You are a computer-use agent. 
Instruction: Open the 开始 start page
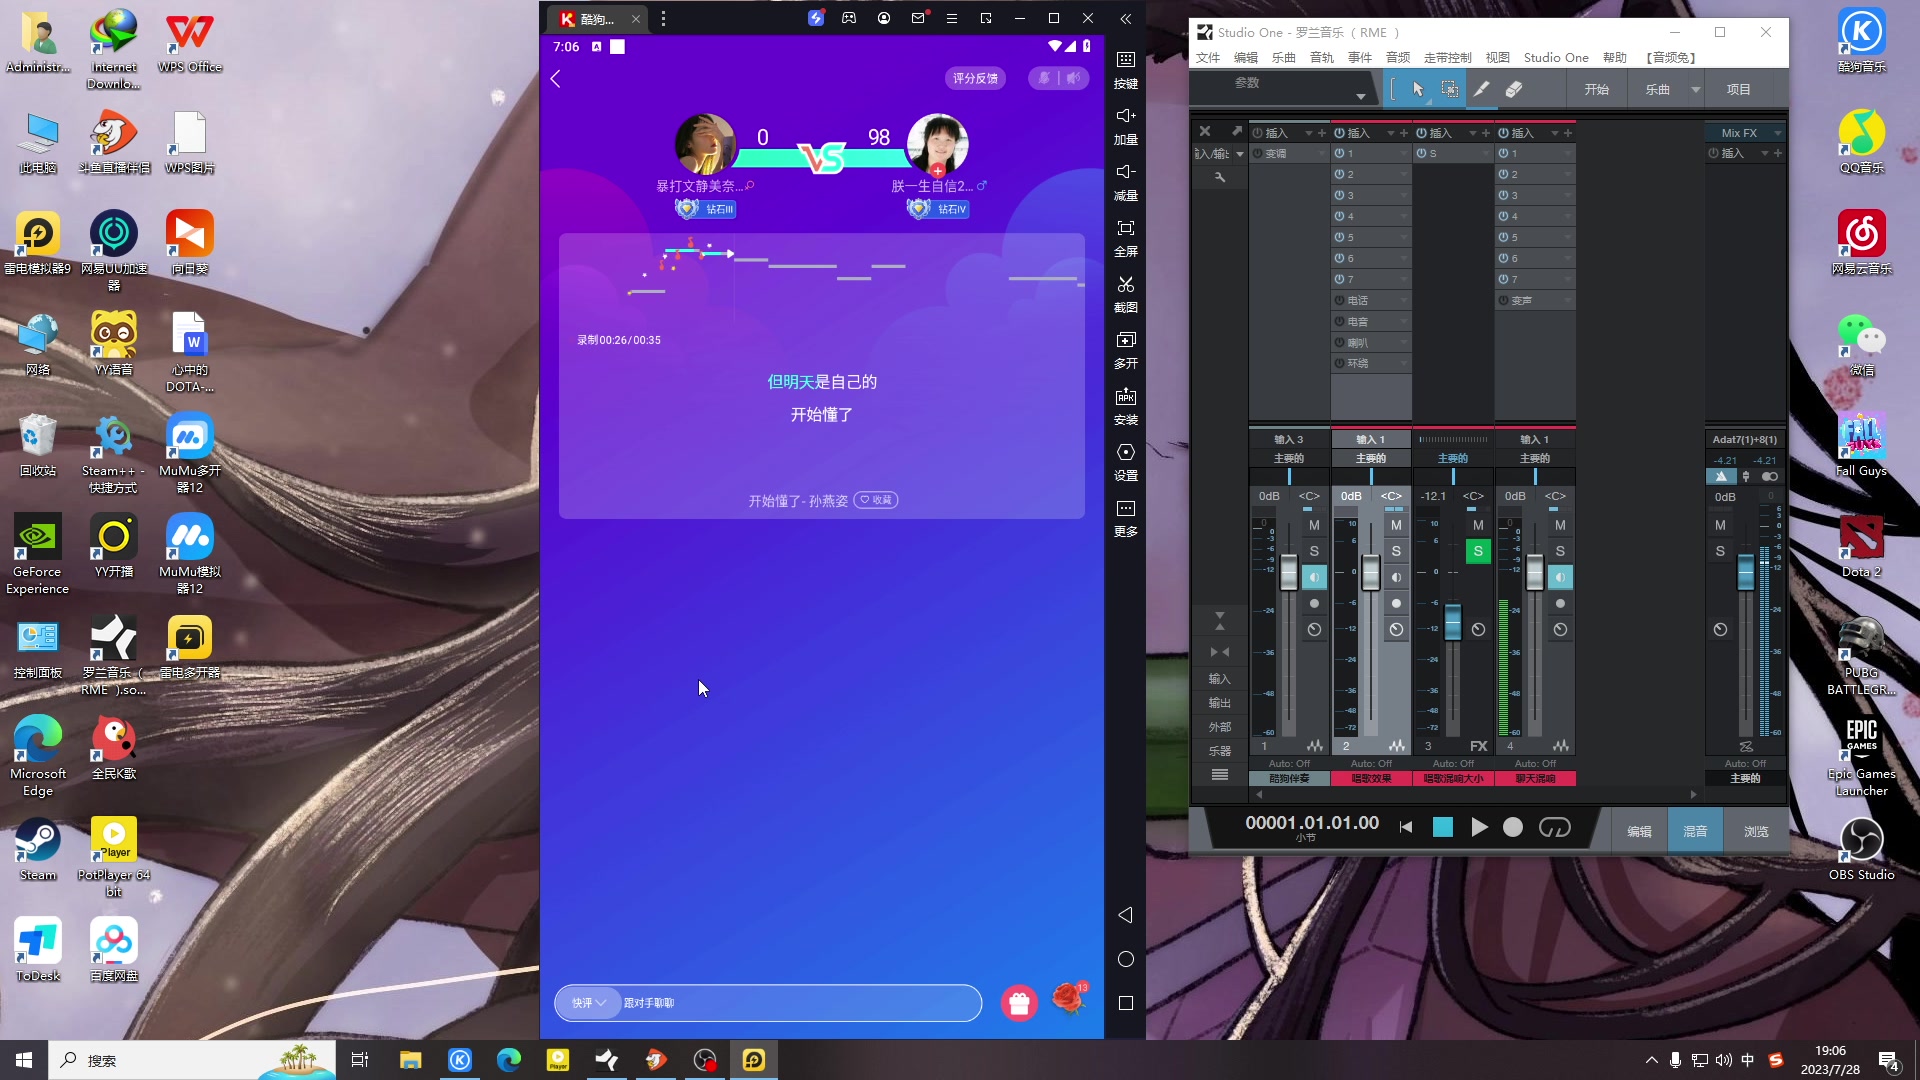click(x=1597, y=90)
